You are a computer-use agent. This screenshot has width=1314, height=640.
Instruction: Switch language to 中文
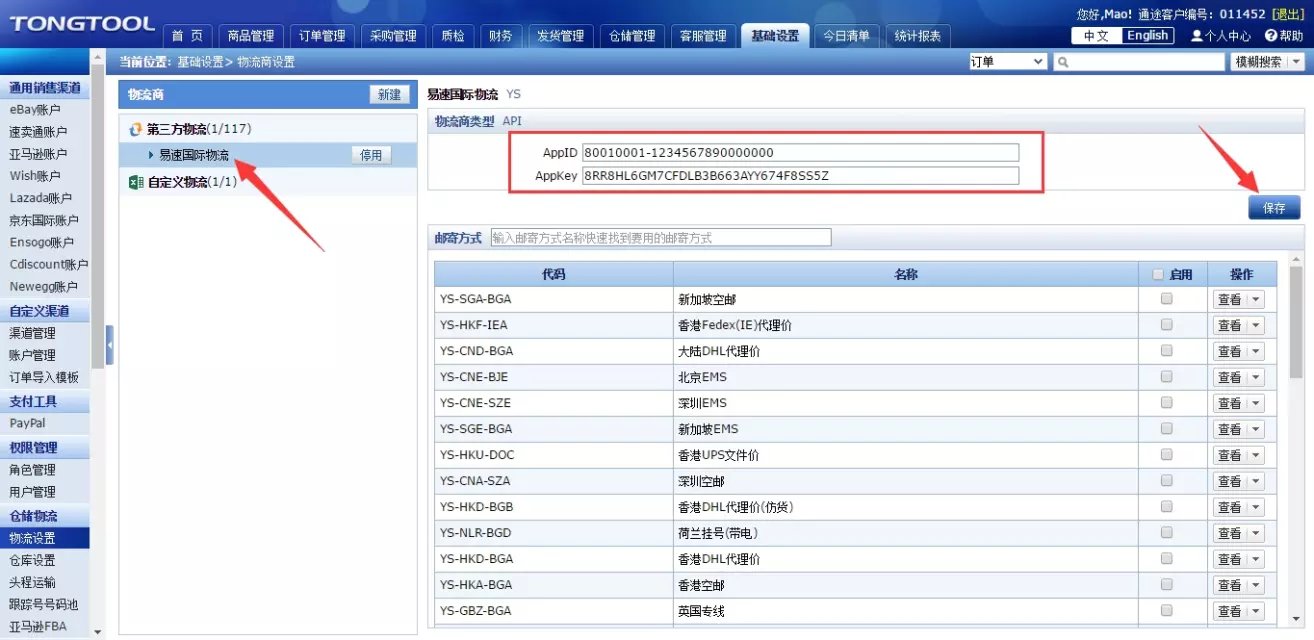[1096, 36]
